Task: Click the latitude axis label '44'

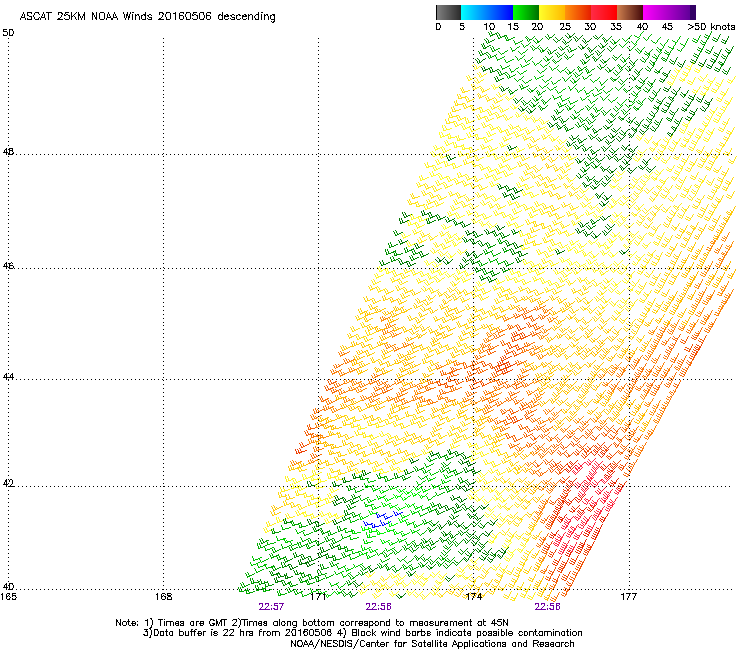Action: click(8, 377)
